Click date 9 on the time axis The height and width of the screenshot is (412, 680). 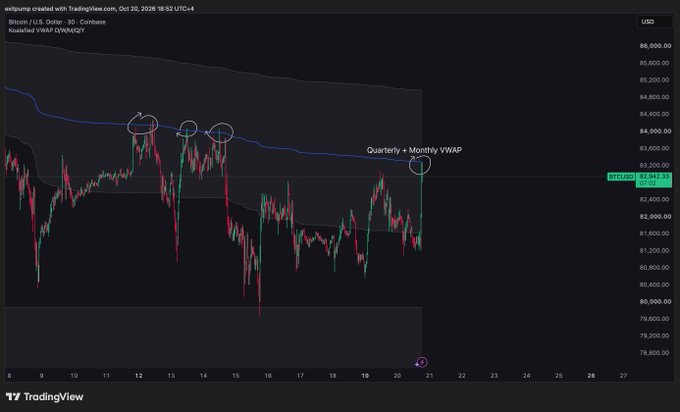[42, 376]
